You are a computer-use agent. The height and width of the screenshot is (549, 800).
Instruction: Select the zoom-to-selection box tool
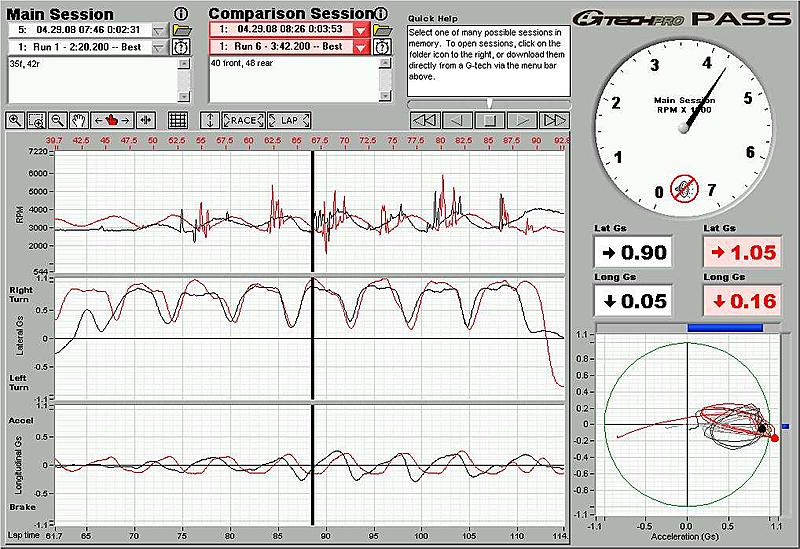[x=37, y=120]
